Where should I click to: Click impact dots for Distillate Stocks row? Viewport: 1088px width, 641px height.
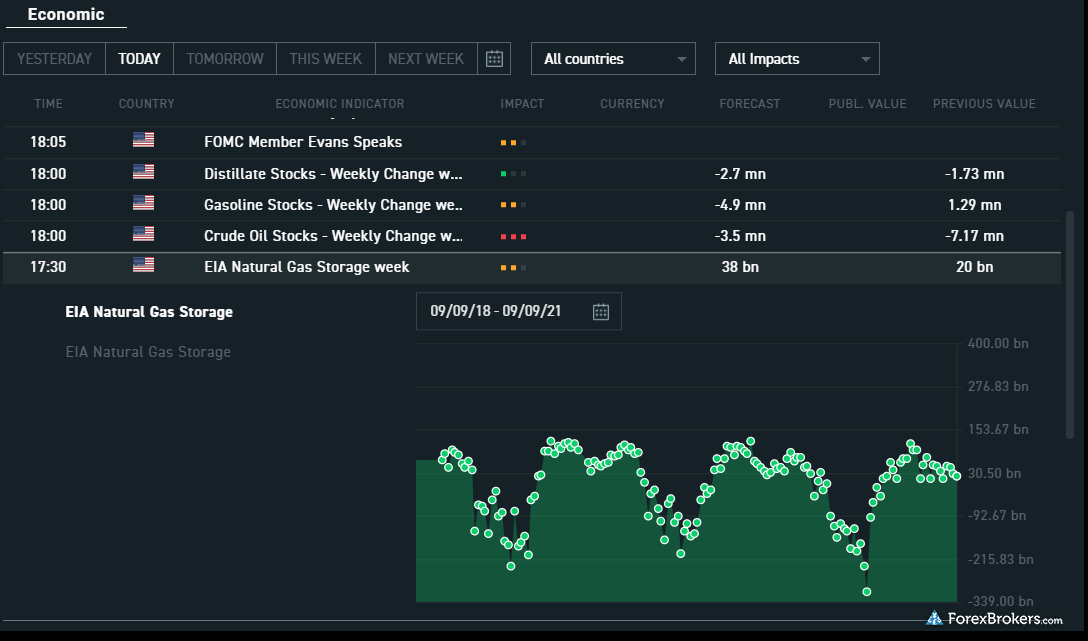coord(513,174)
